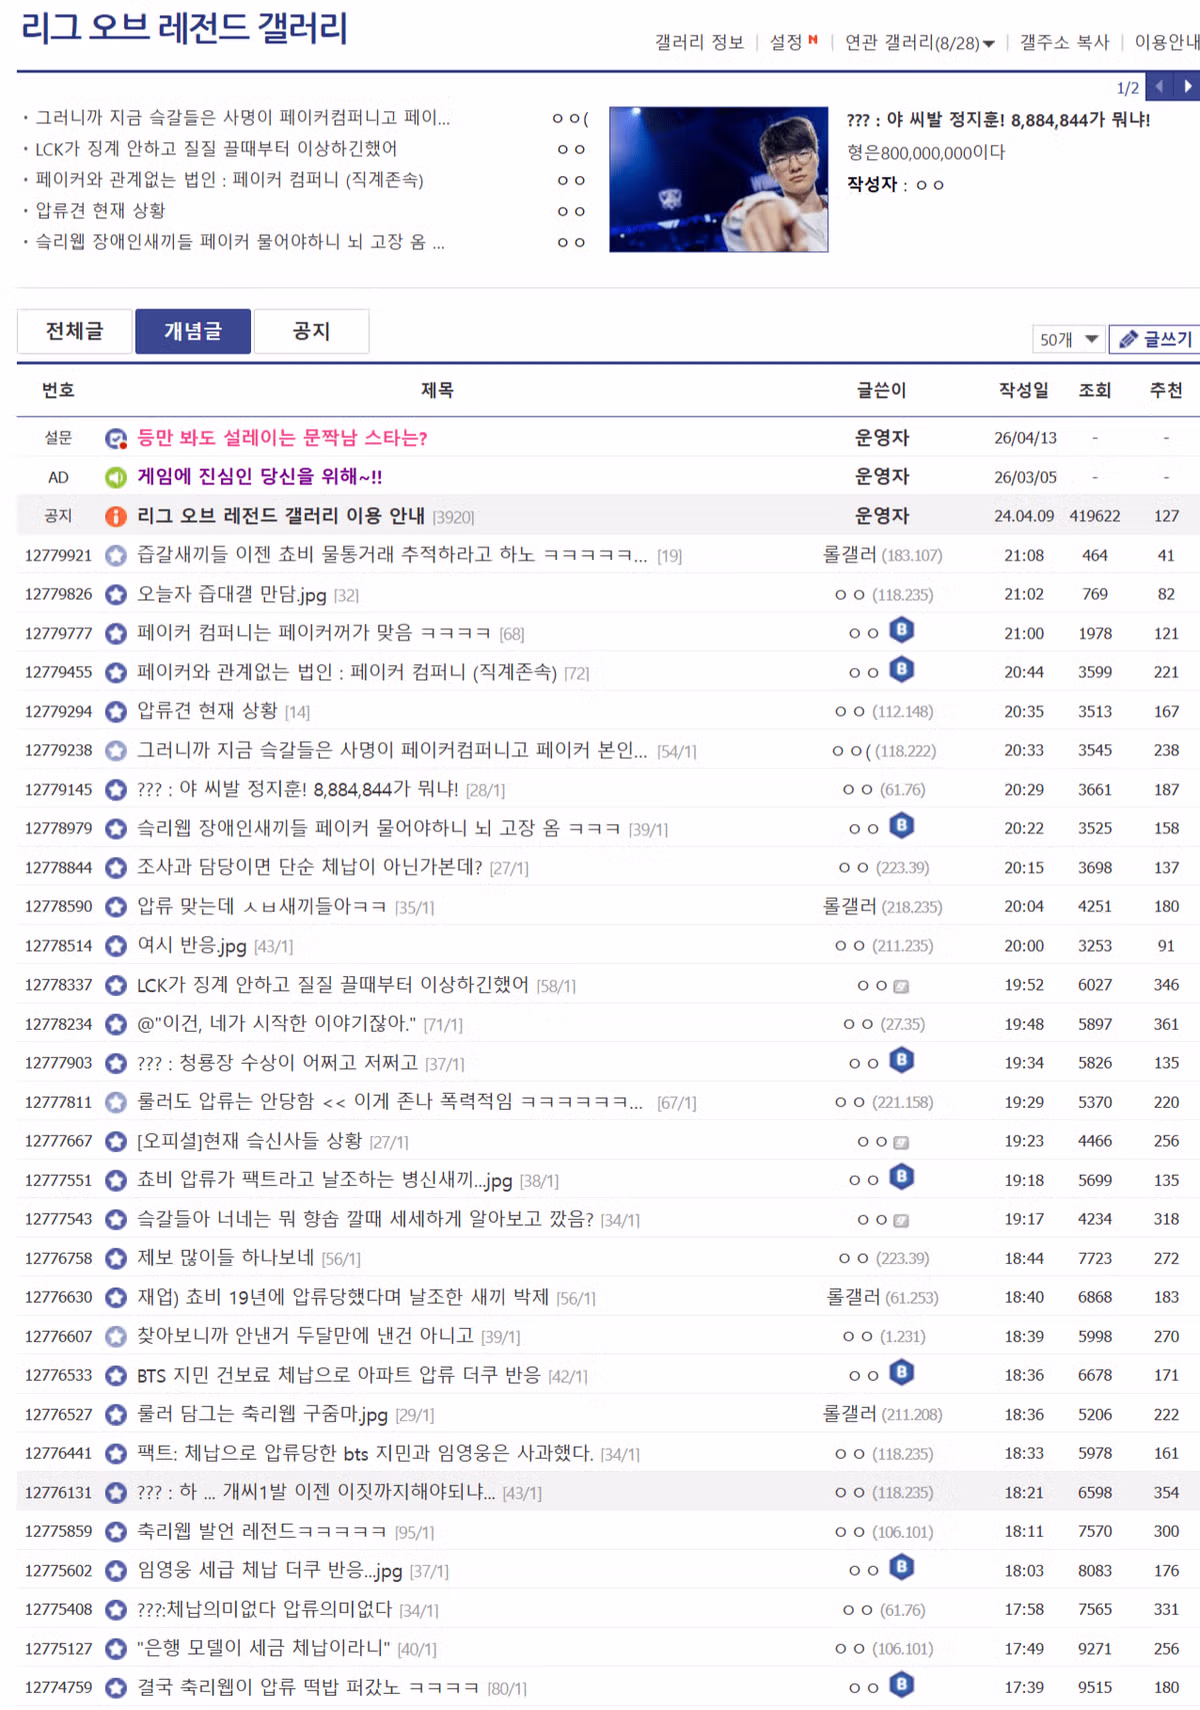Click the 조회 column header
The width and height of the screenshot is (1200, 1710).
[x=1095, y=390]
